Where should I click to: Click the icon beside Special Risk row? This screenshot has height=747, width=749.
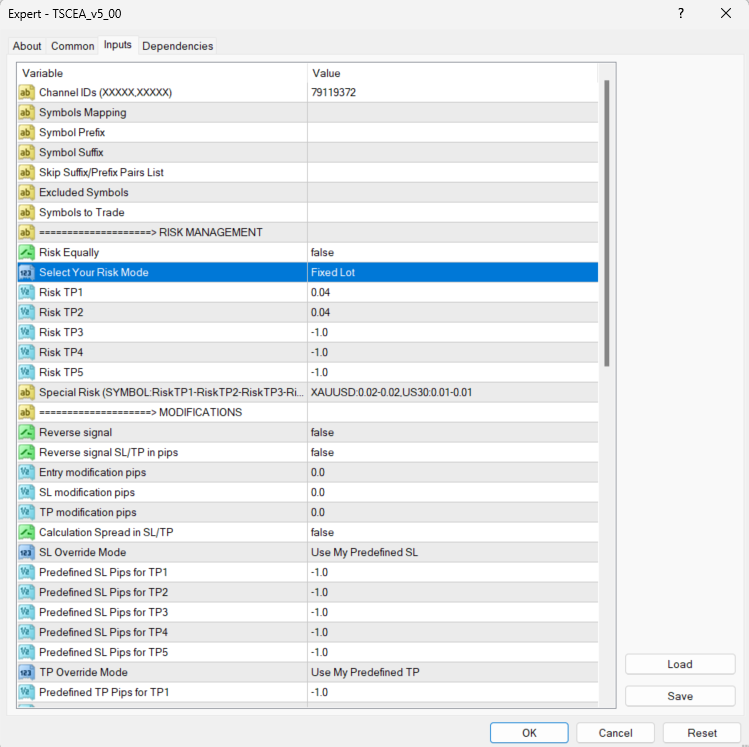point(27,392)
